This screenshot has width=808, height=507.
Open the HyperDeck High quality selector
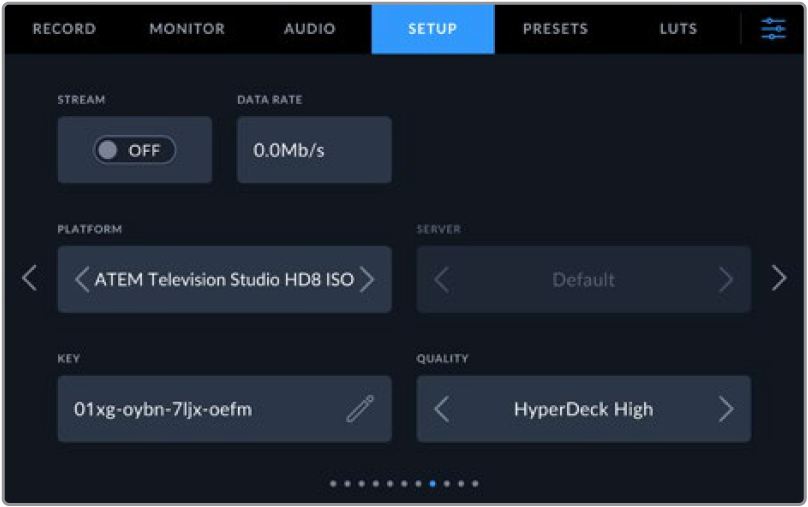[x=583, y=409]
